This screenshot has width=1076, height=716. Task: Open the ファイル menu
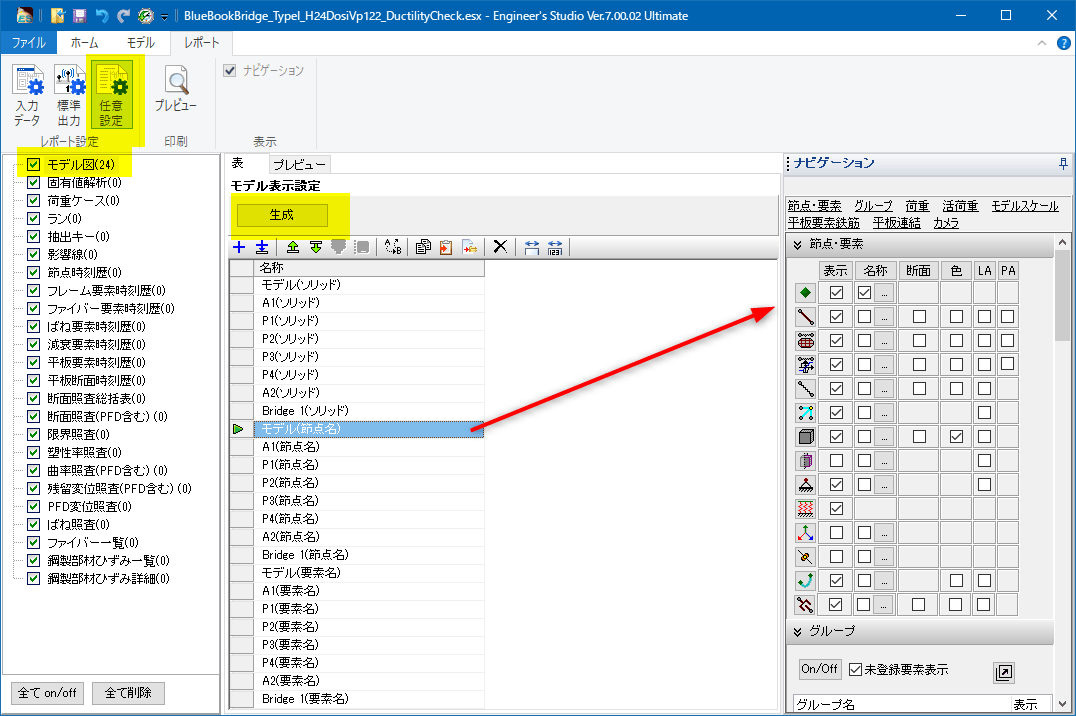point(29,43)
